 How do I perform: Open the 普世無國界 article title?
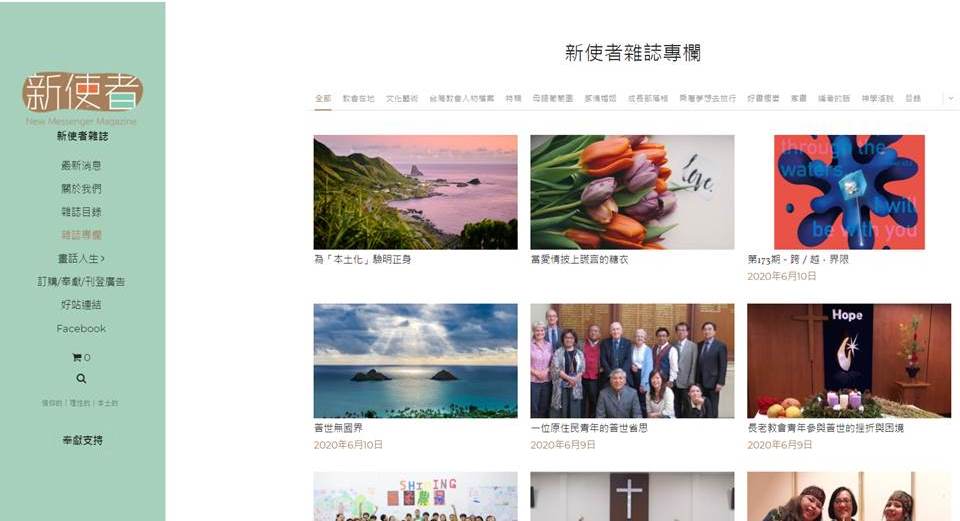tap(338, 428)
